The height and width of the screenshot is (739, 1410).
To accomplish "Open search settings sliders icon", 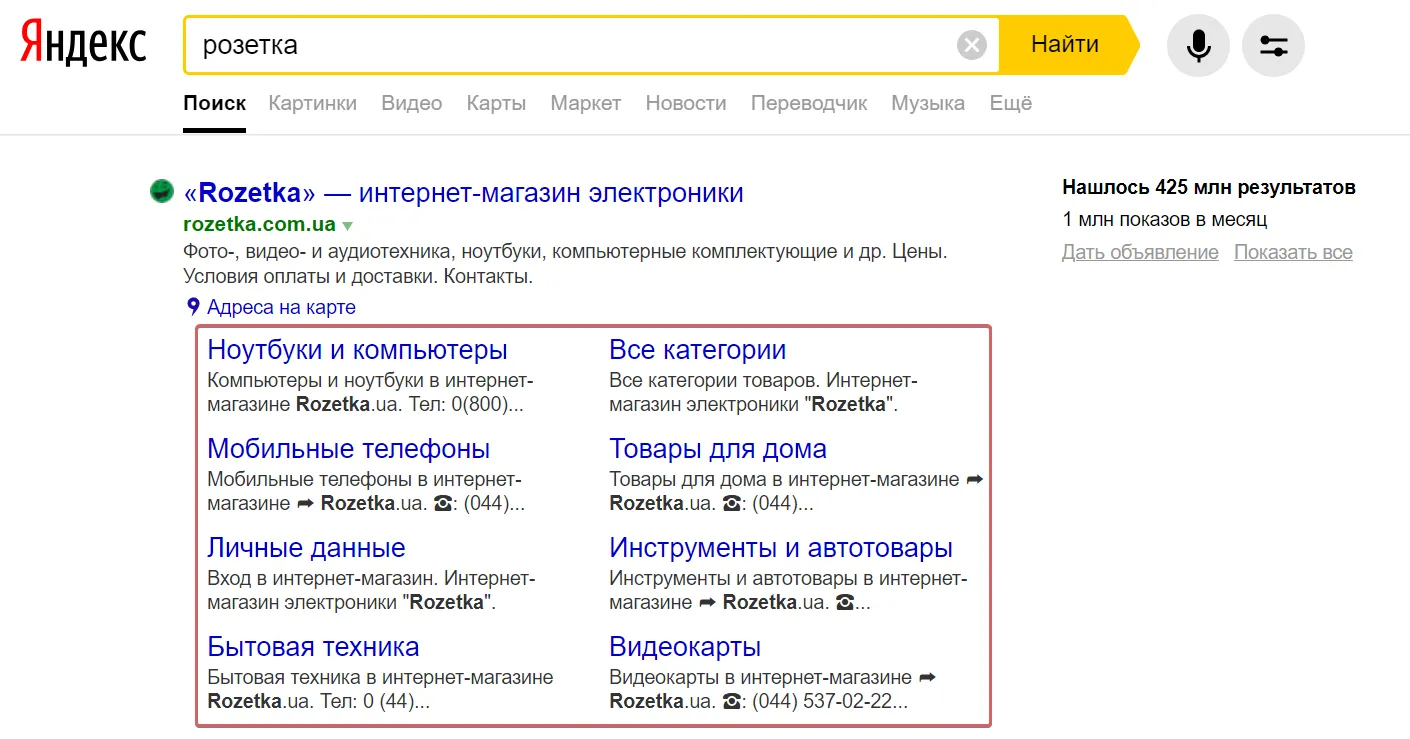I will [1273, 45].
